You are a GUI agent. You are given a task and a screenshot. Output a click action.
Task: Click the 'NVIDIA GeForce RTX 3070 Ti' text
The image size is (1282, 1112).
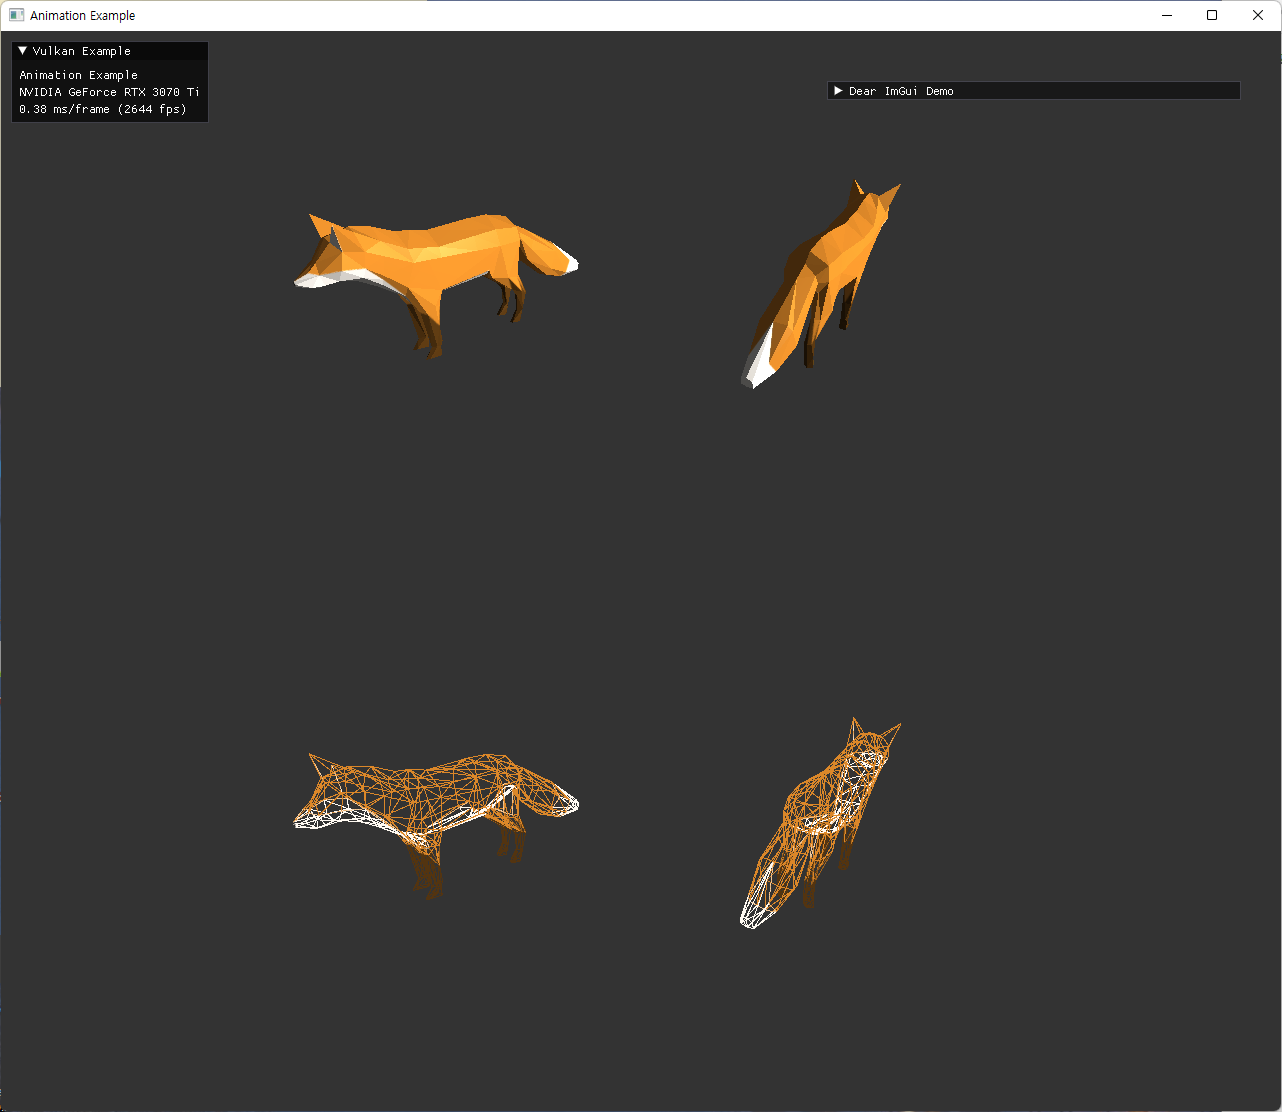(109, 92)
